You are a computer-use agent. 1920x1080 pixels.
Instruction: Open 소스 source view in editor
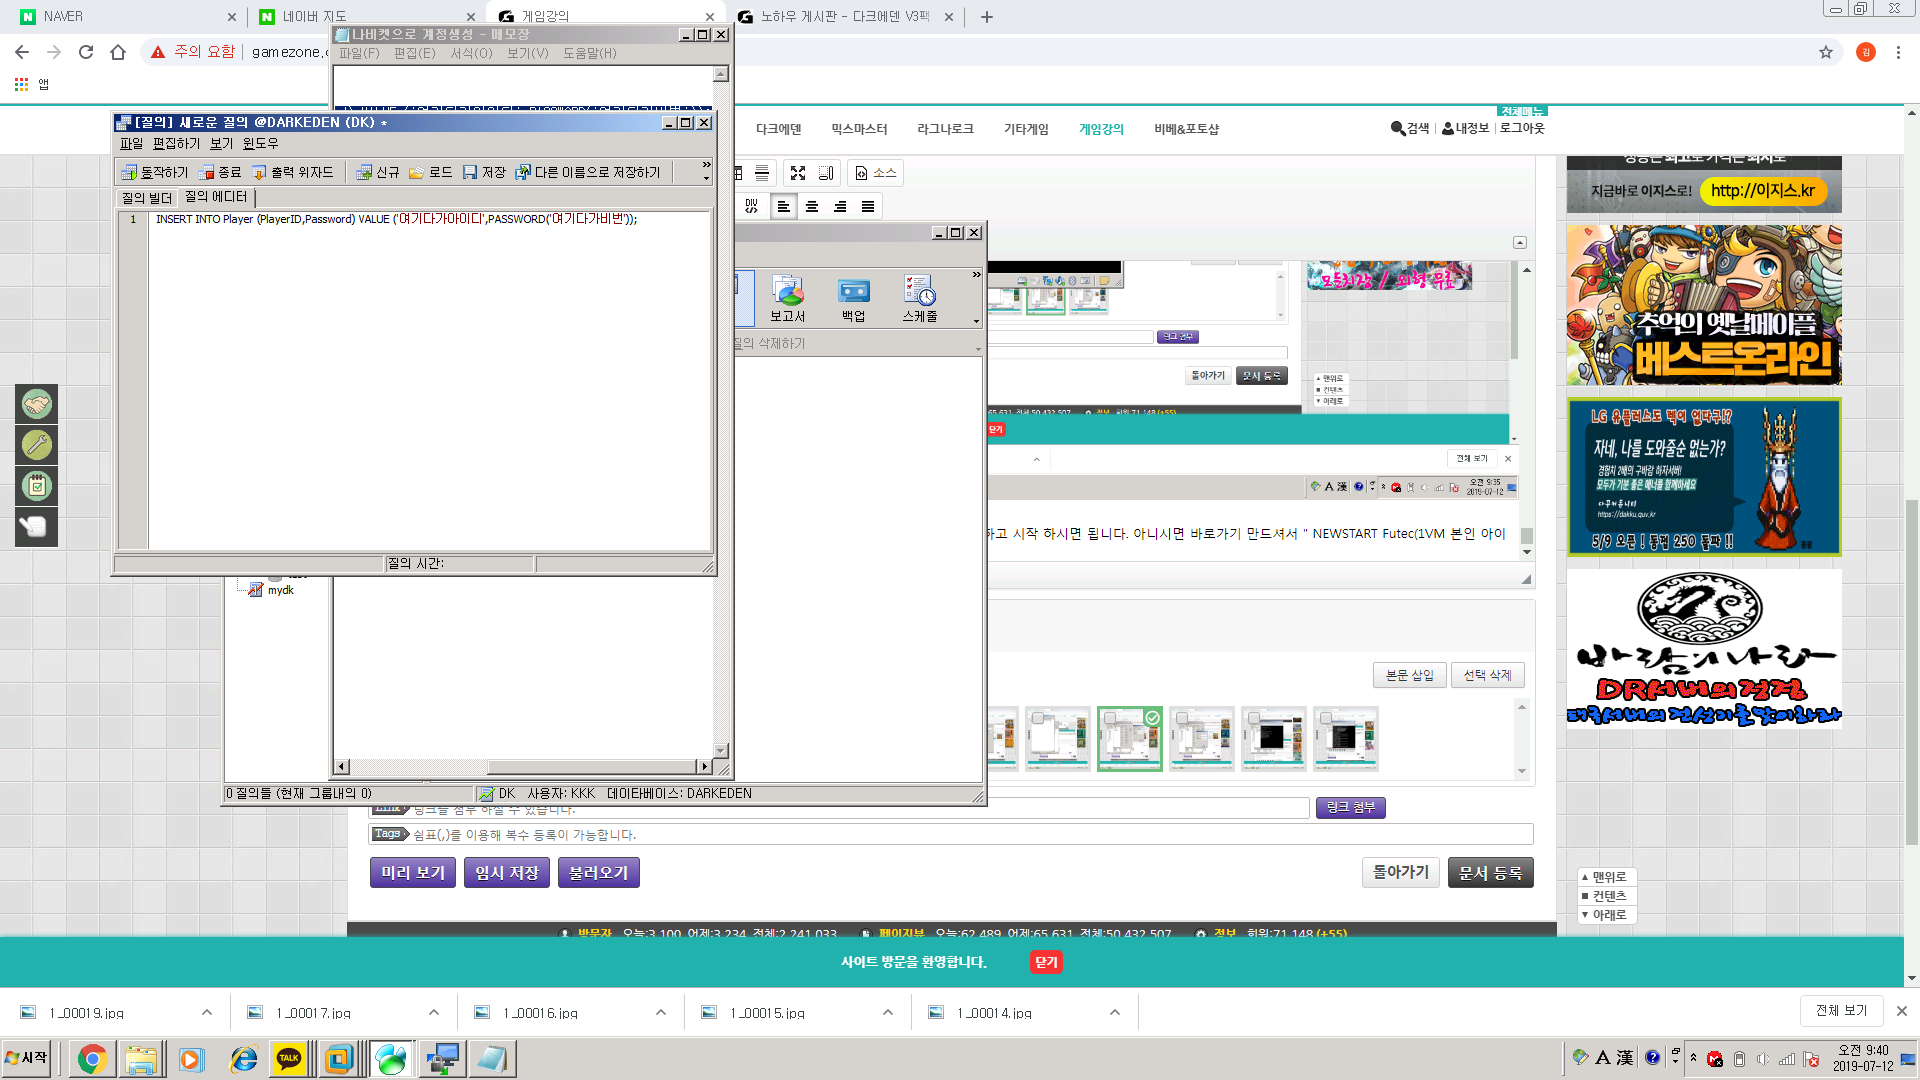(876, 173)
